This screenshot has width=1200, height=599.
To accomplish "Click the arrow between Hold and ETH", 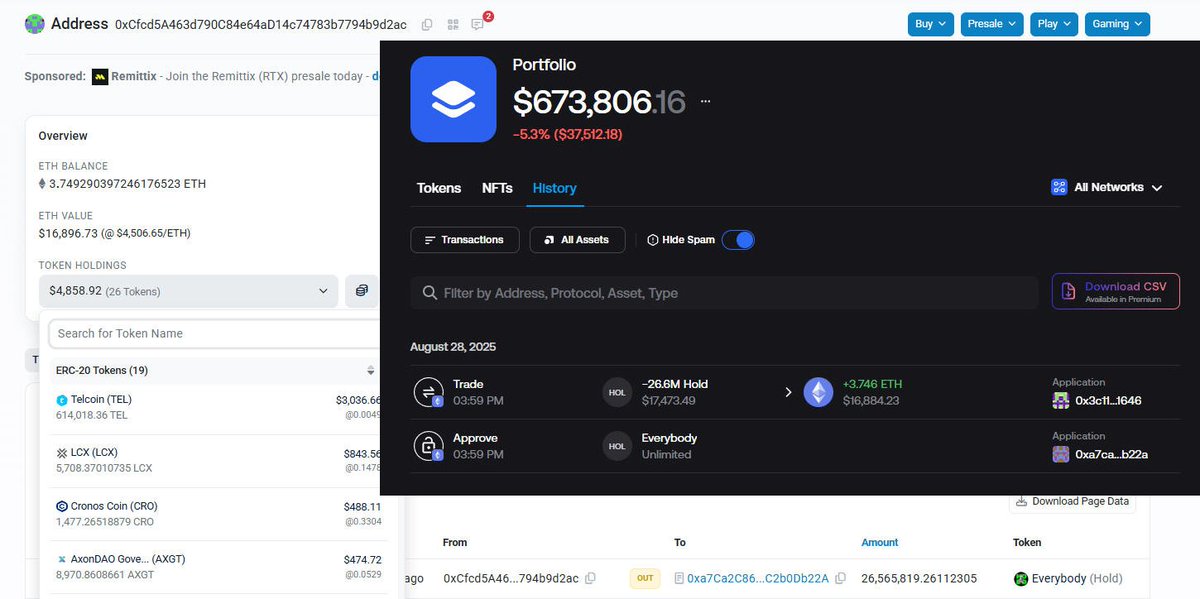I will (x=788, y=392).
